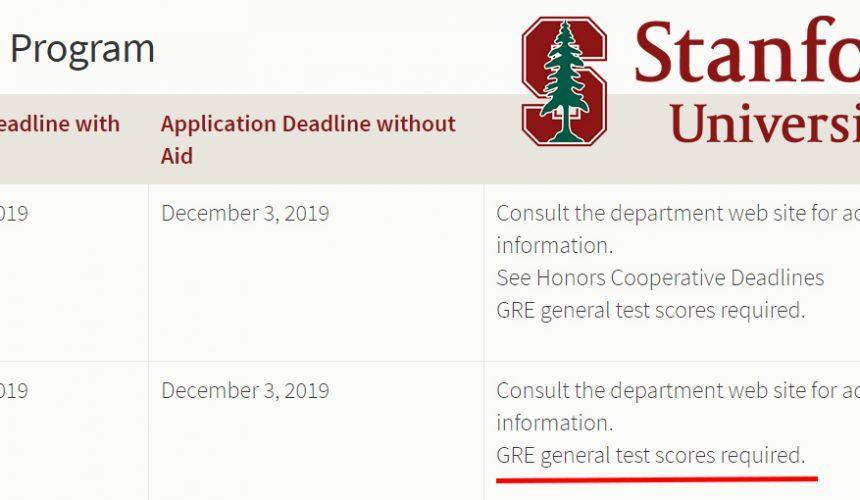This screenshot has height=500, width=860.
Task: Click the green tree in the logo
Action: (564, 81)
